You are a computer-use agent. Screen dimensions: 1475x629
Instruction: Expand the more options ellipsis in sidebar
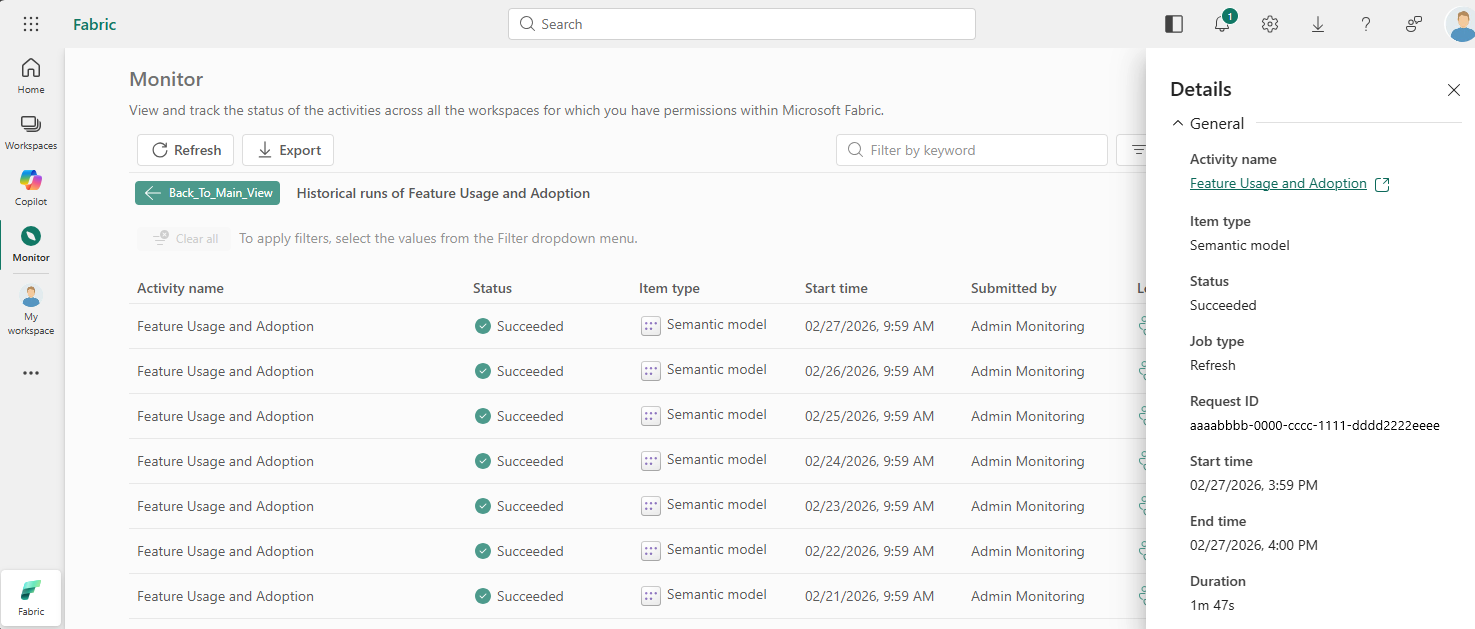31,373
